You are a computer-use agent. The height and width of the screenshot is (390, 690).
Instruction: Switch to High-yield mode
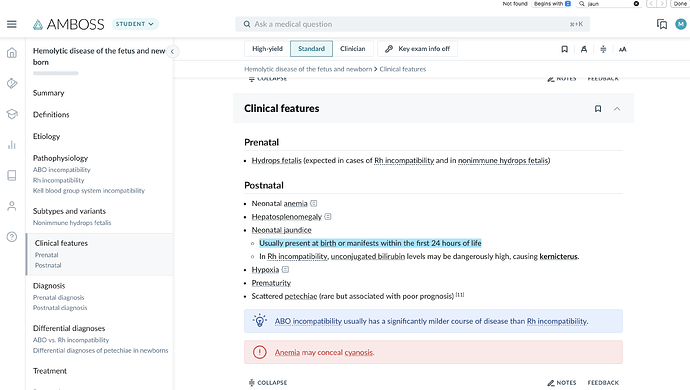click(267, 49)
